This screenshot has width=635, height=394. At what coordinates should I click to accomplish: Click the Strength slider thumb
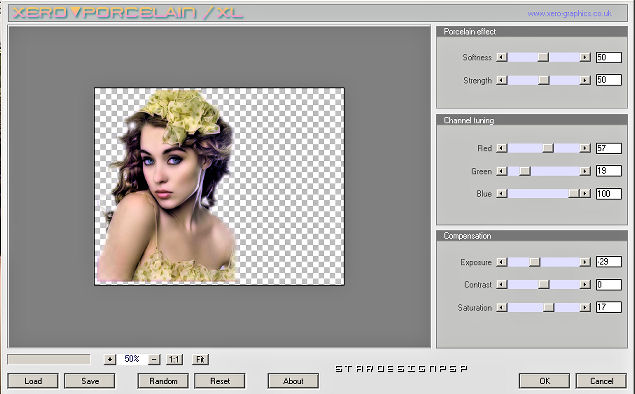click(543, 80)
